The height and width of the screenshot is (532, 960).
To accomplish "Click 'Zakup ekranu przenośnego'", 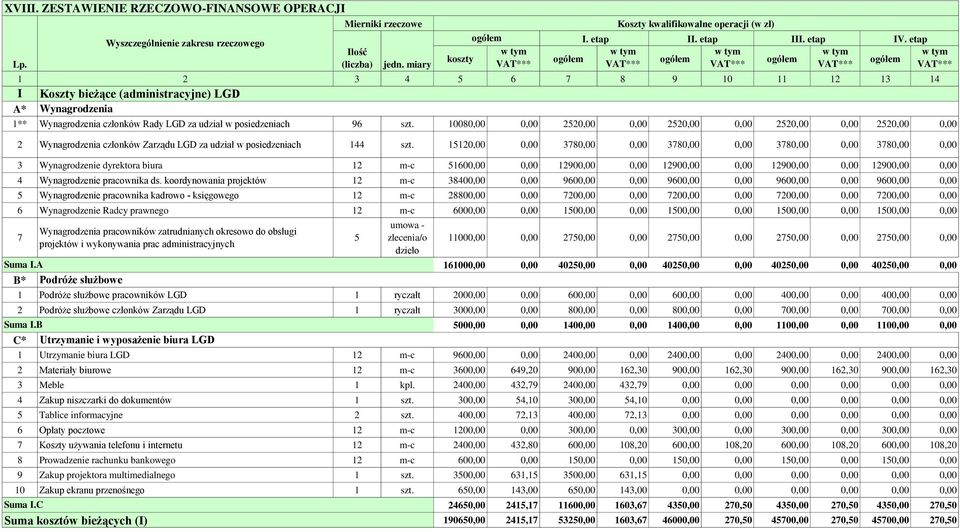I will click(92, 490).
